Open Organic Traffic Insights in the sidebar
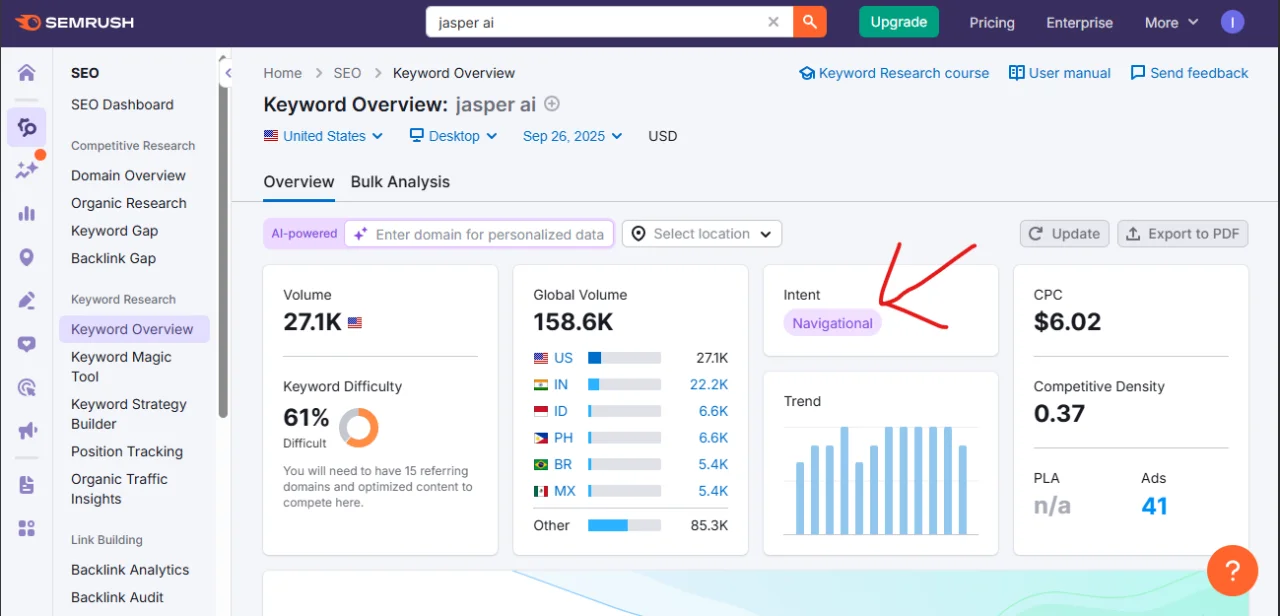The width and height of the screenshot is (1280, 616). point(119,489)
